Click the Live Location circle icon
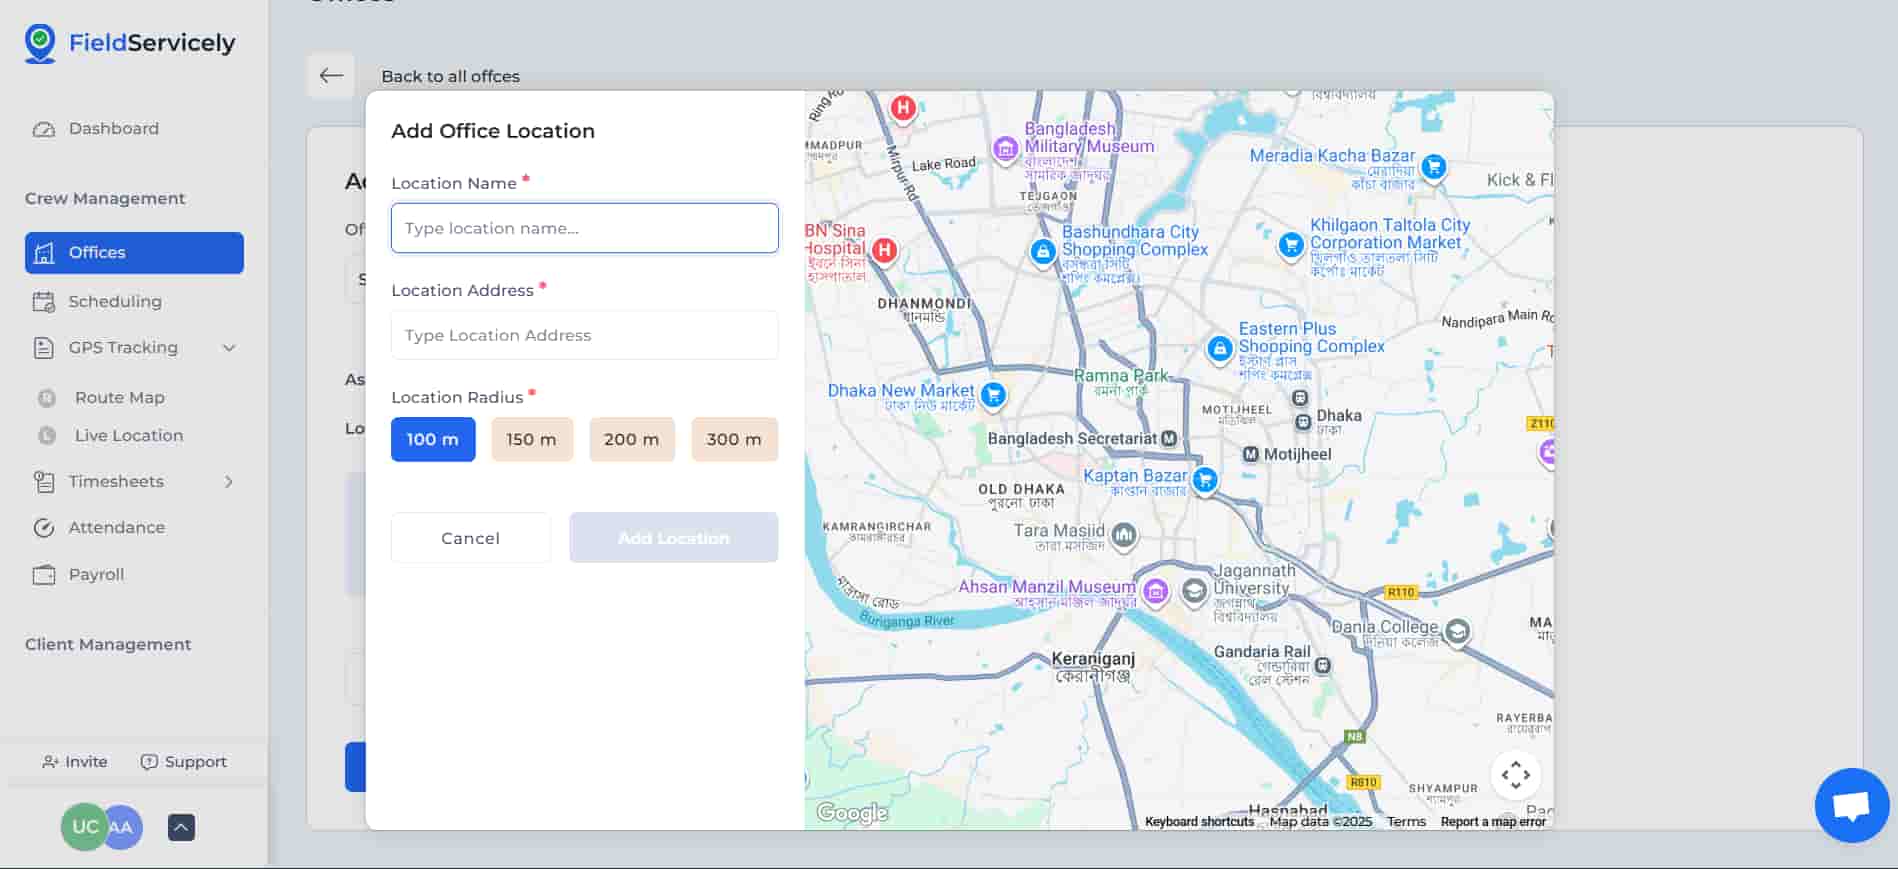The height and width of the screenshot is (869, 1898). click(x=47, y=436)
